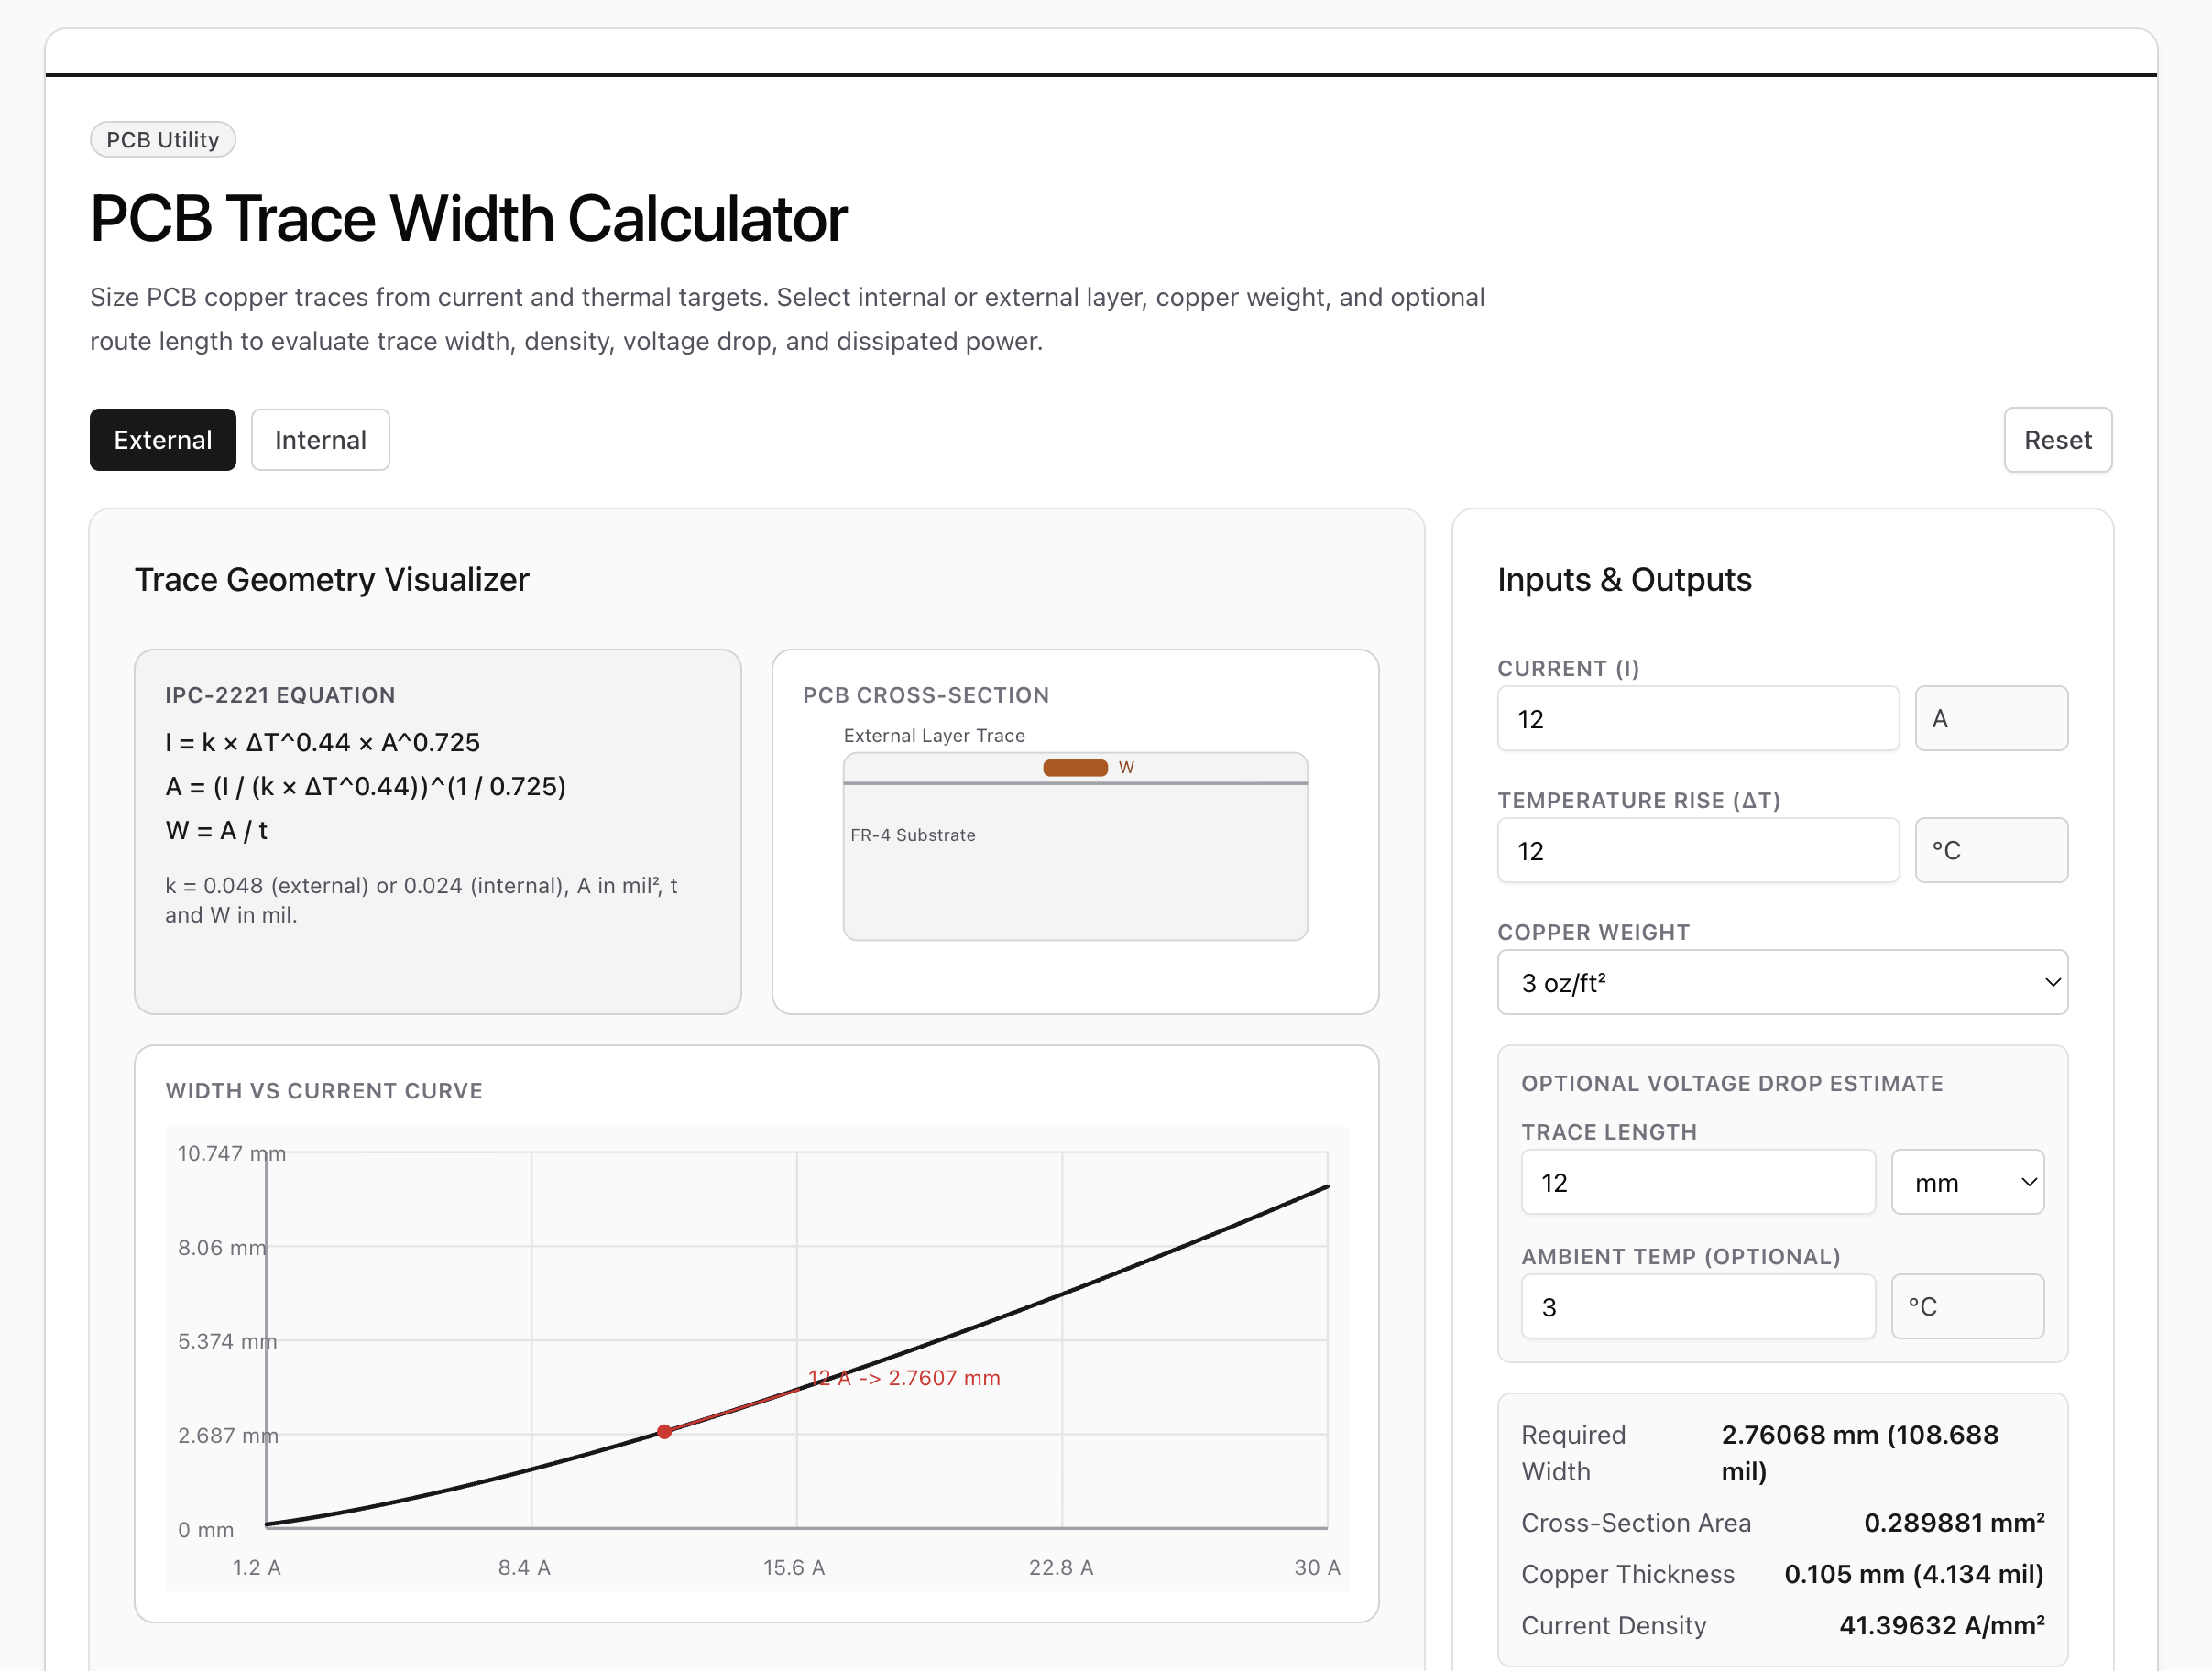Click the red 12 A -> 2.7607 mm label

(904, 1378)
